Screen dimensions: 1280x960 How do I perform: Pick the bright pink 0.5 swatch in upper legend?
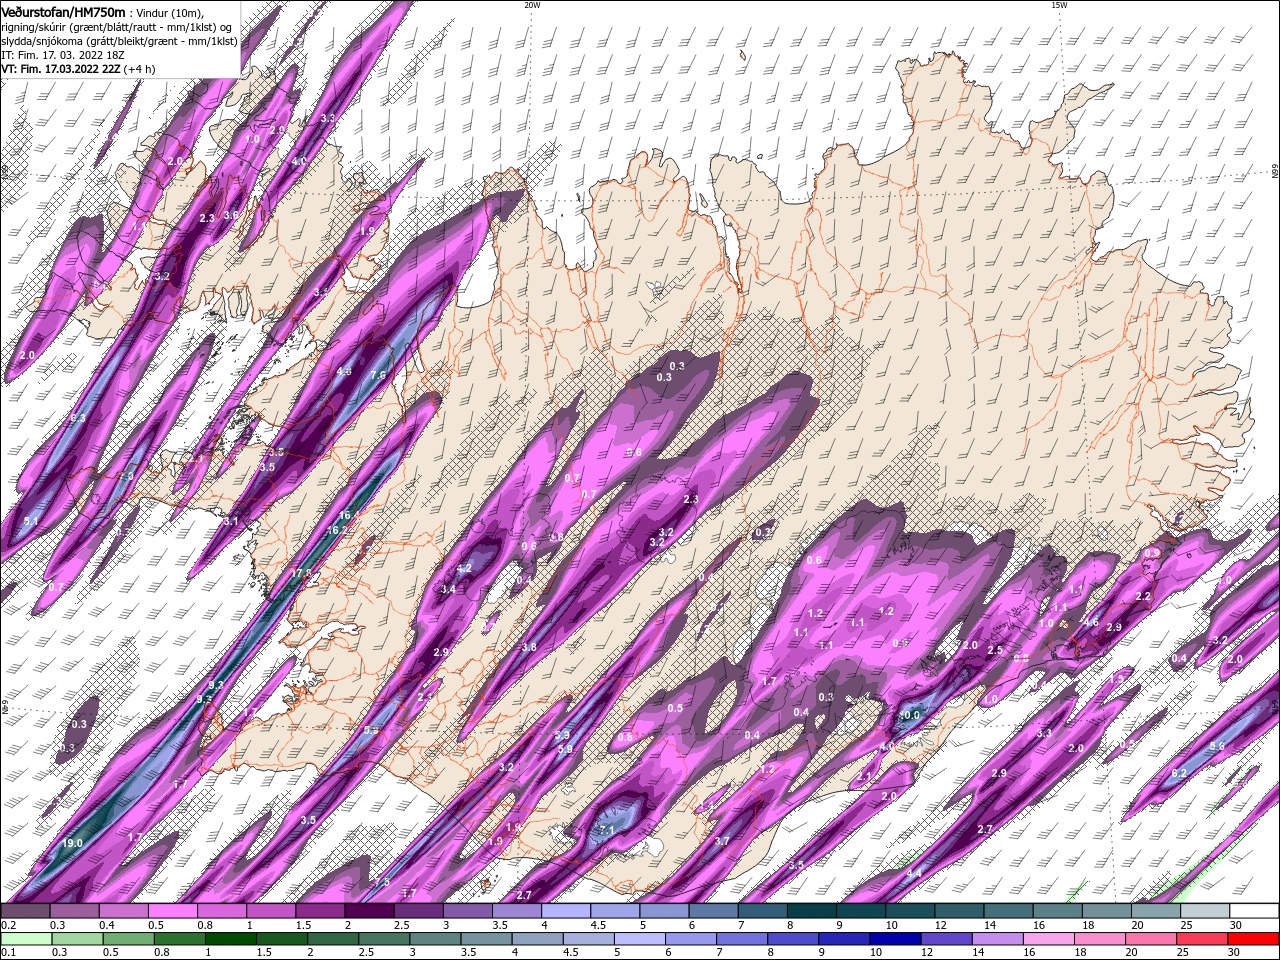[173, 910]
